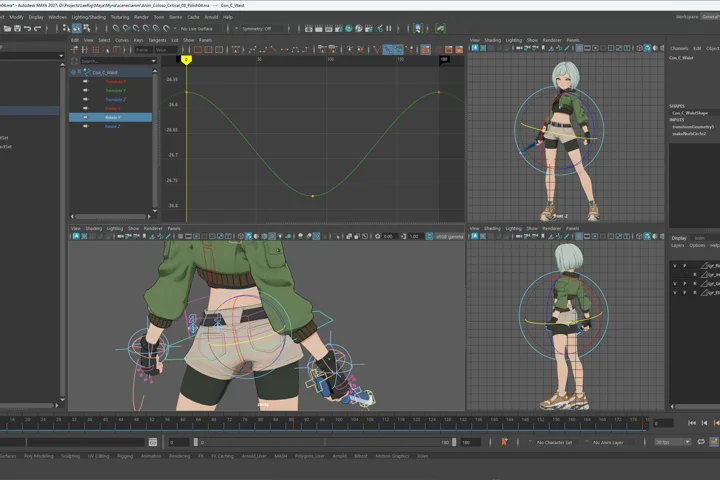Click the range slider bar between 0 and 180
This screenshot has height=480, width=720.
(x=324, y=442)
